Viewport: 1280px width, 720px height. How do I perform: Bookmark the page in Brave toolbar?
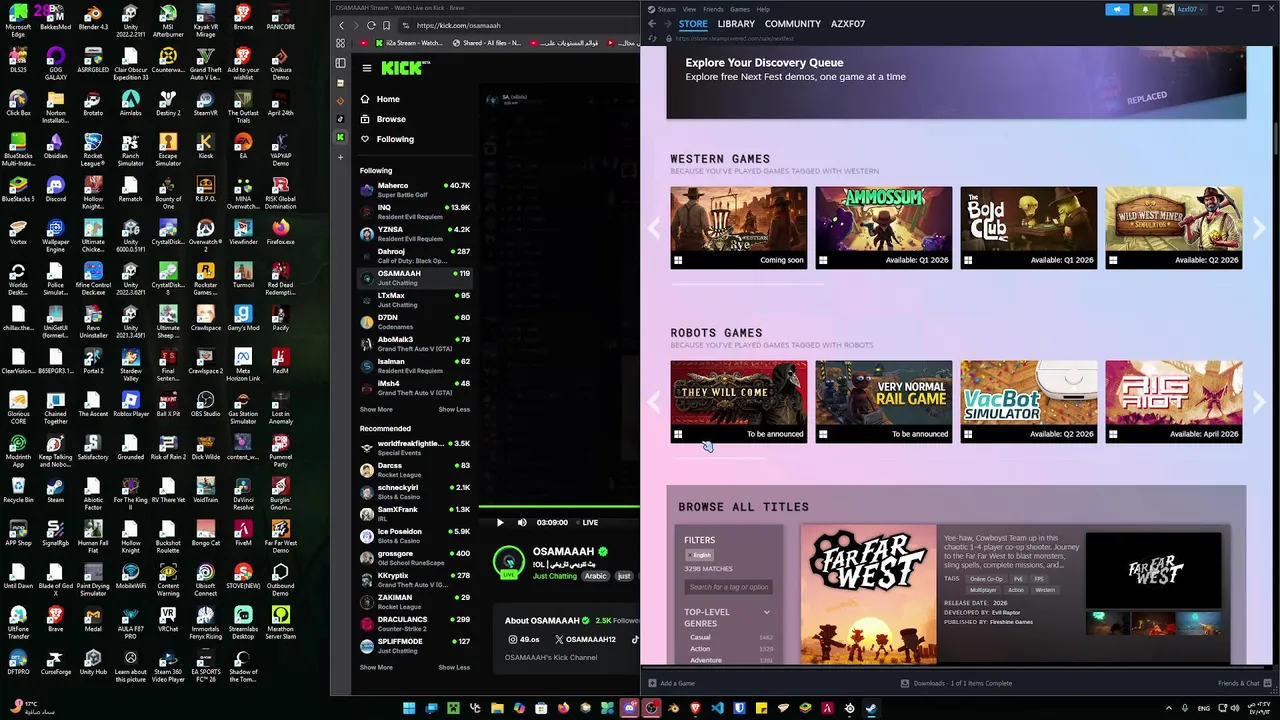(387, 25)
